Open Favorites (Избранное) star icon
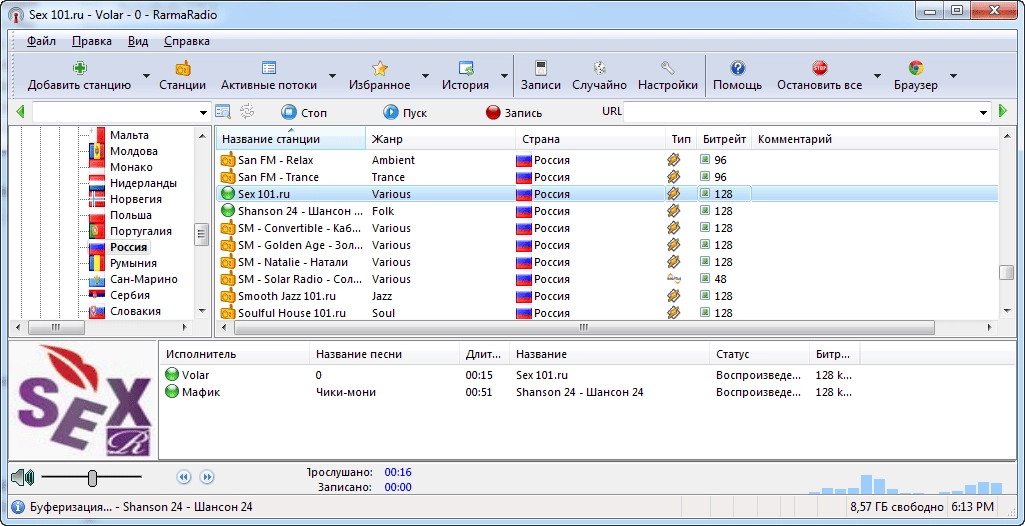 [380, 68]
